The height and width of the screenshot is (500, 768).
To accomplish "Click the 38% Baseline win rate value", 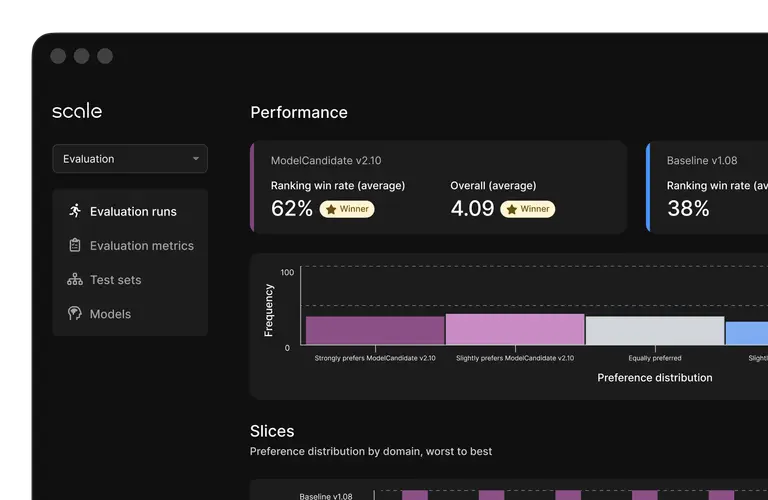I will (688, 209).
